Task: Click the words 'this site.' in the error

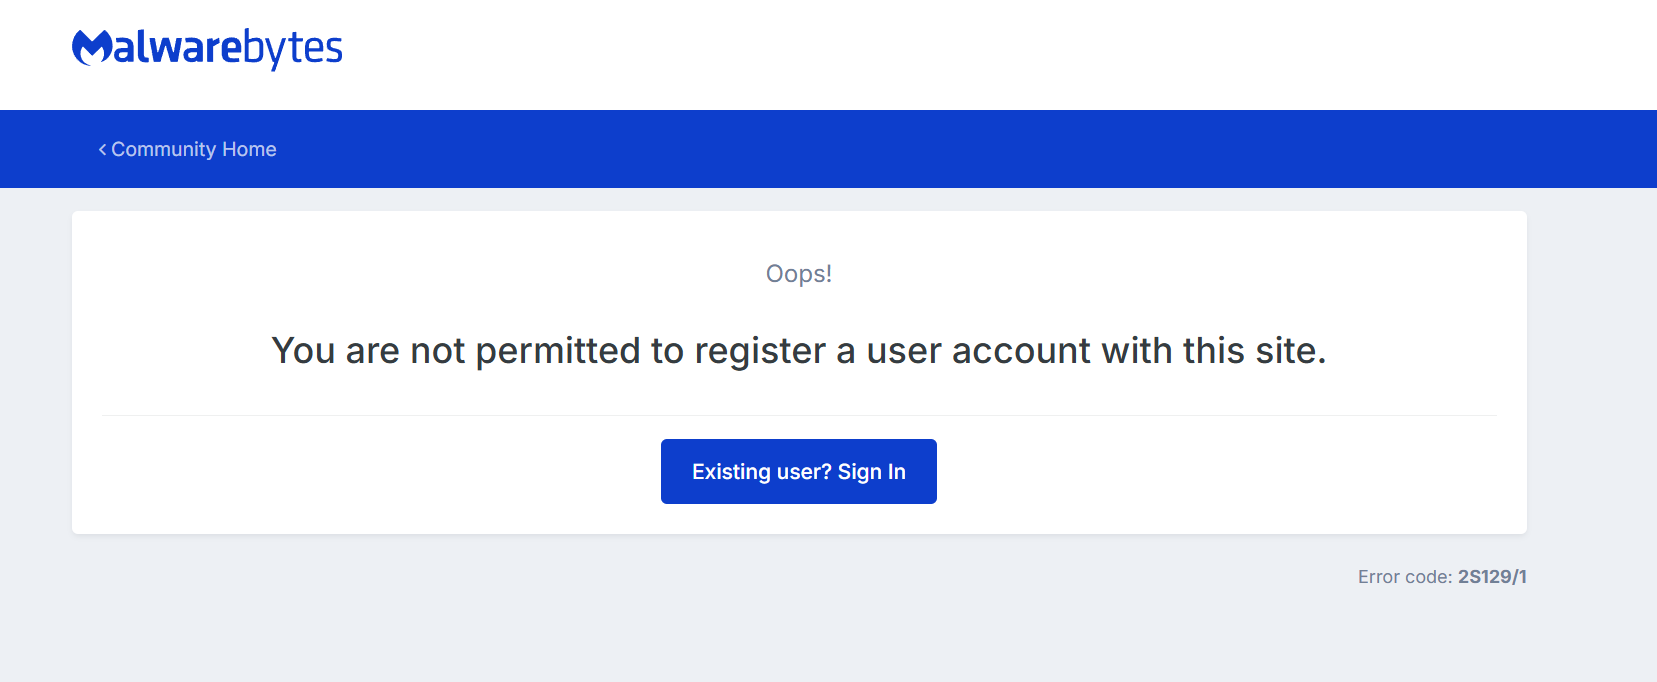Action: [1255, 351]
